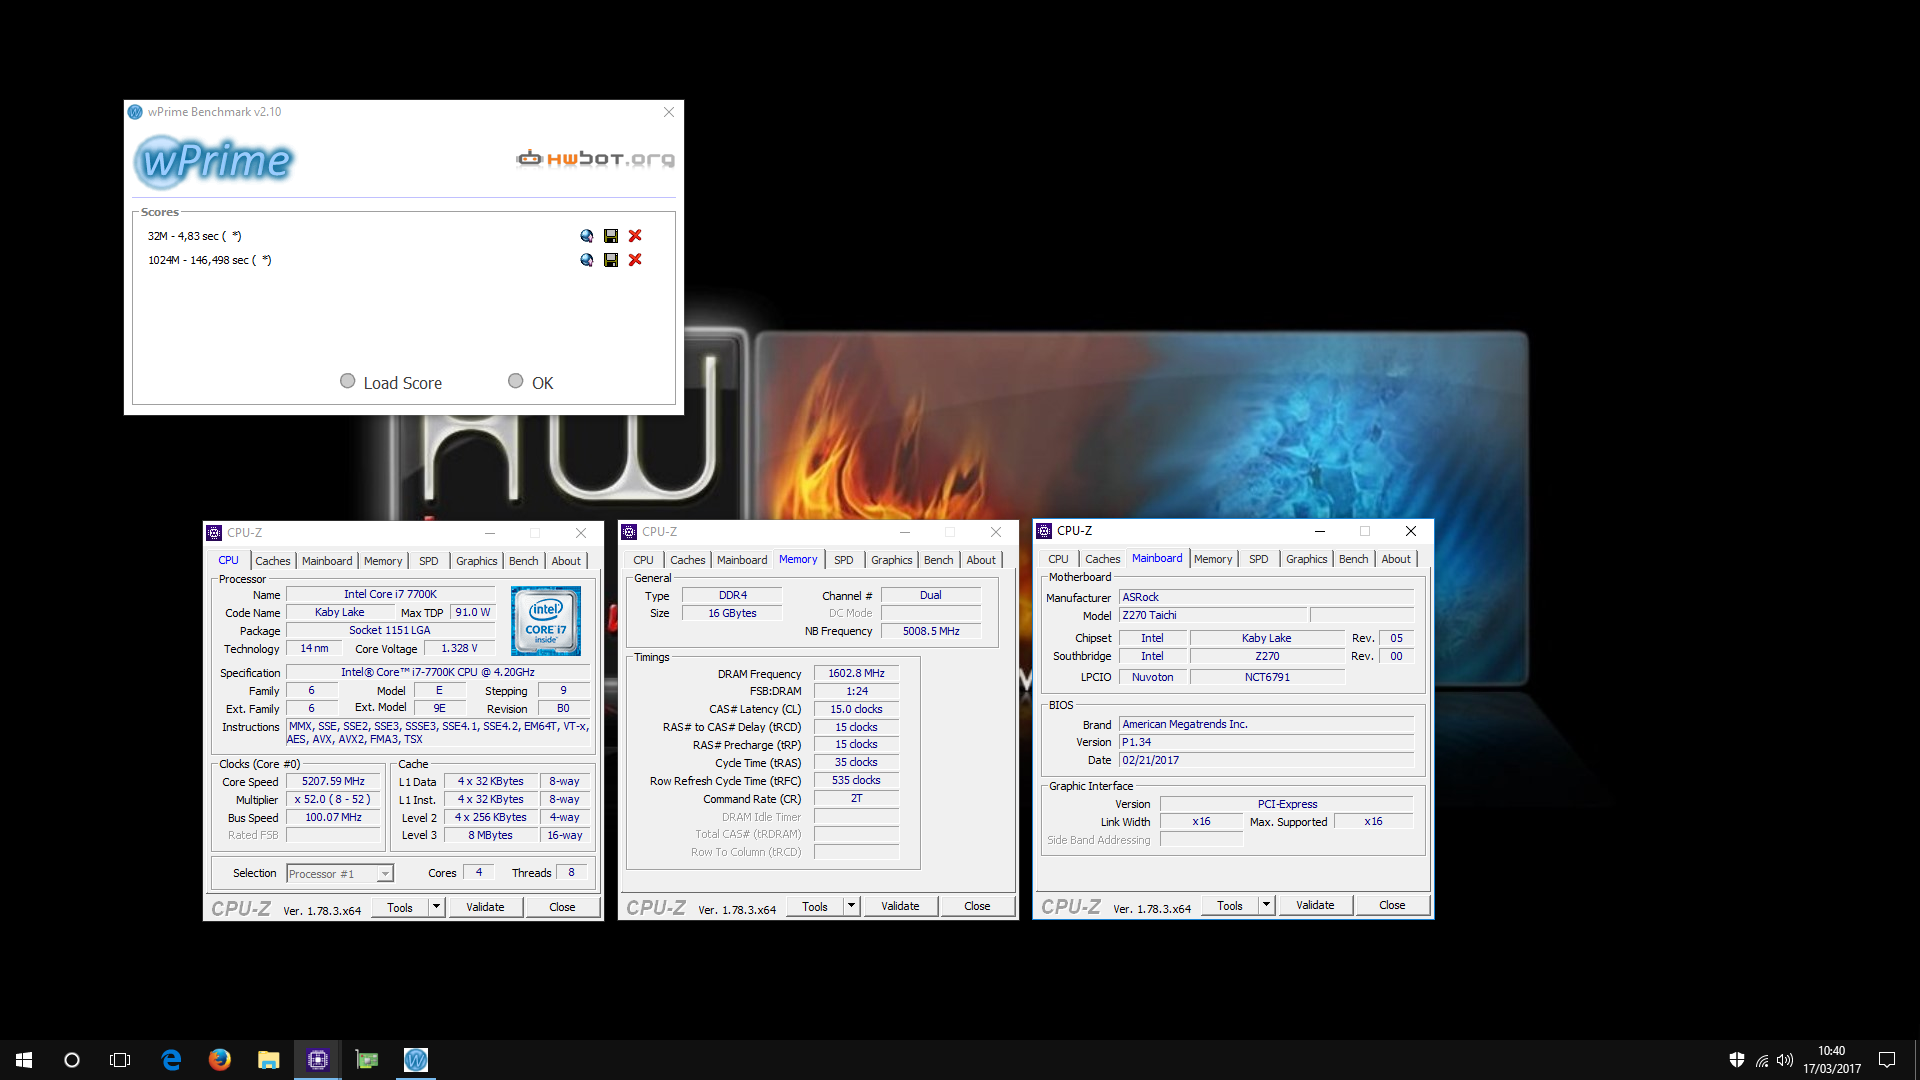Click the Bus Speed 100.07 MHz value
Viewport: 1920px width, 1080px height.
coord(333,818)
